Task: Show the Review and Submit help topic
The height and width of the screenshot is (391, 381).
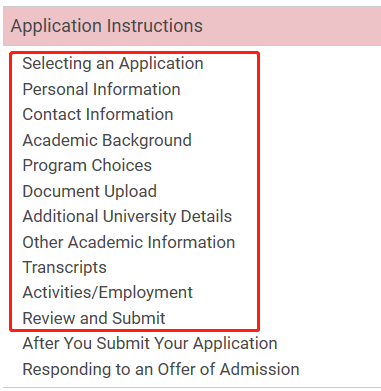Action: (94, 318)
